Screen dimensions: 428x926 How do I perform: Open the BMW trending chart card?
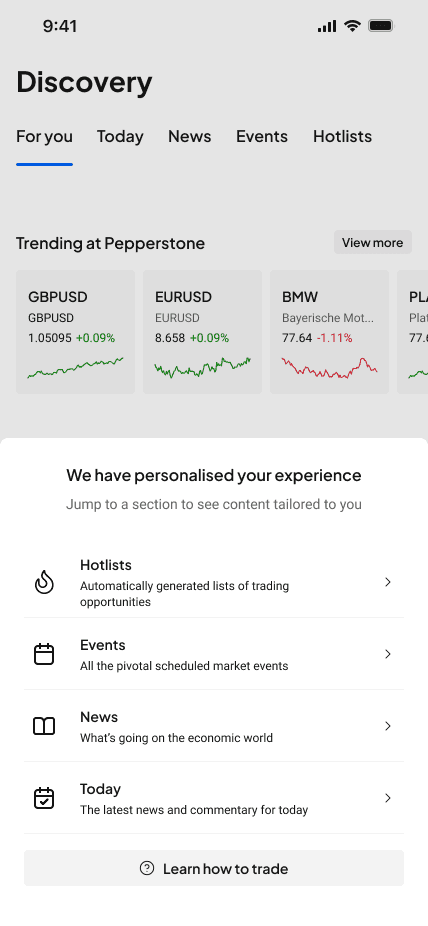(x=329, y=332)
